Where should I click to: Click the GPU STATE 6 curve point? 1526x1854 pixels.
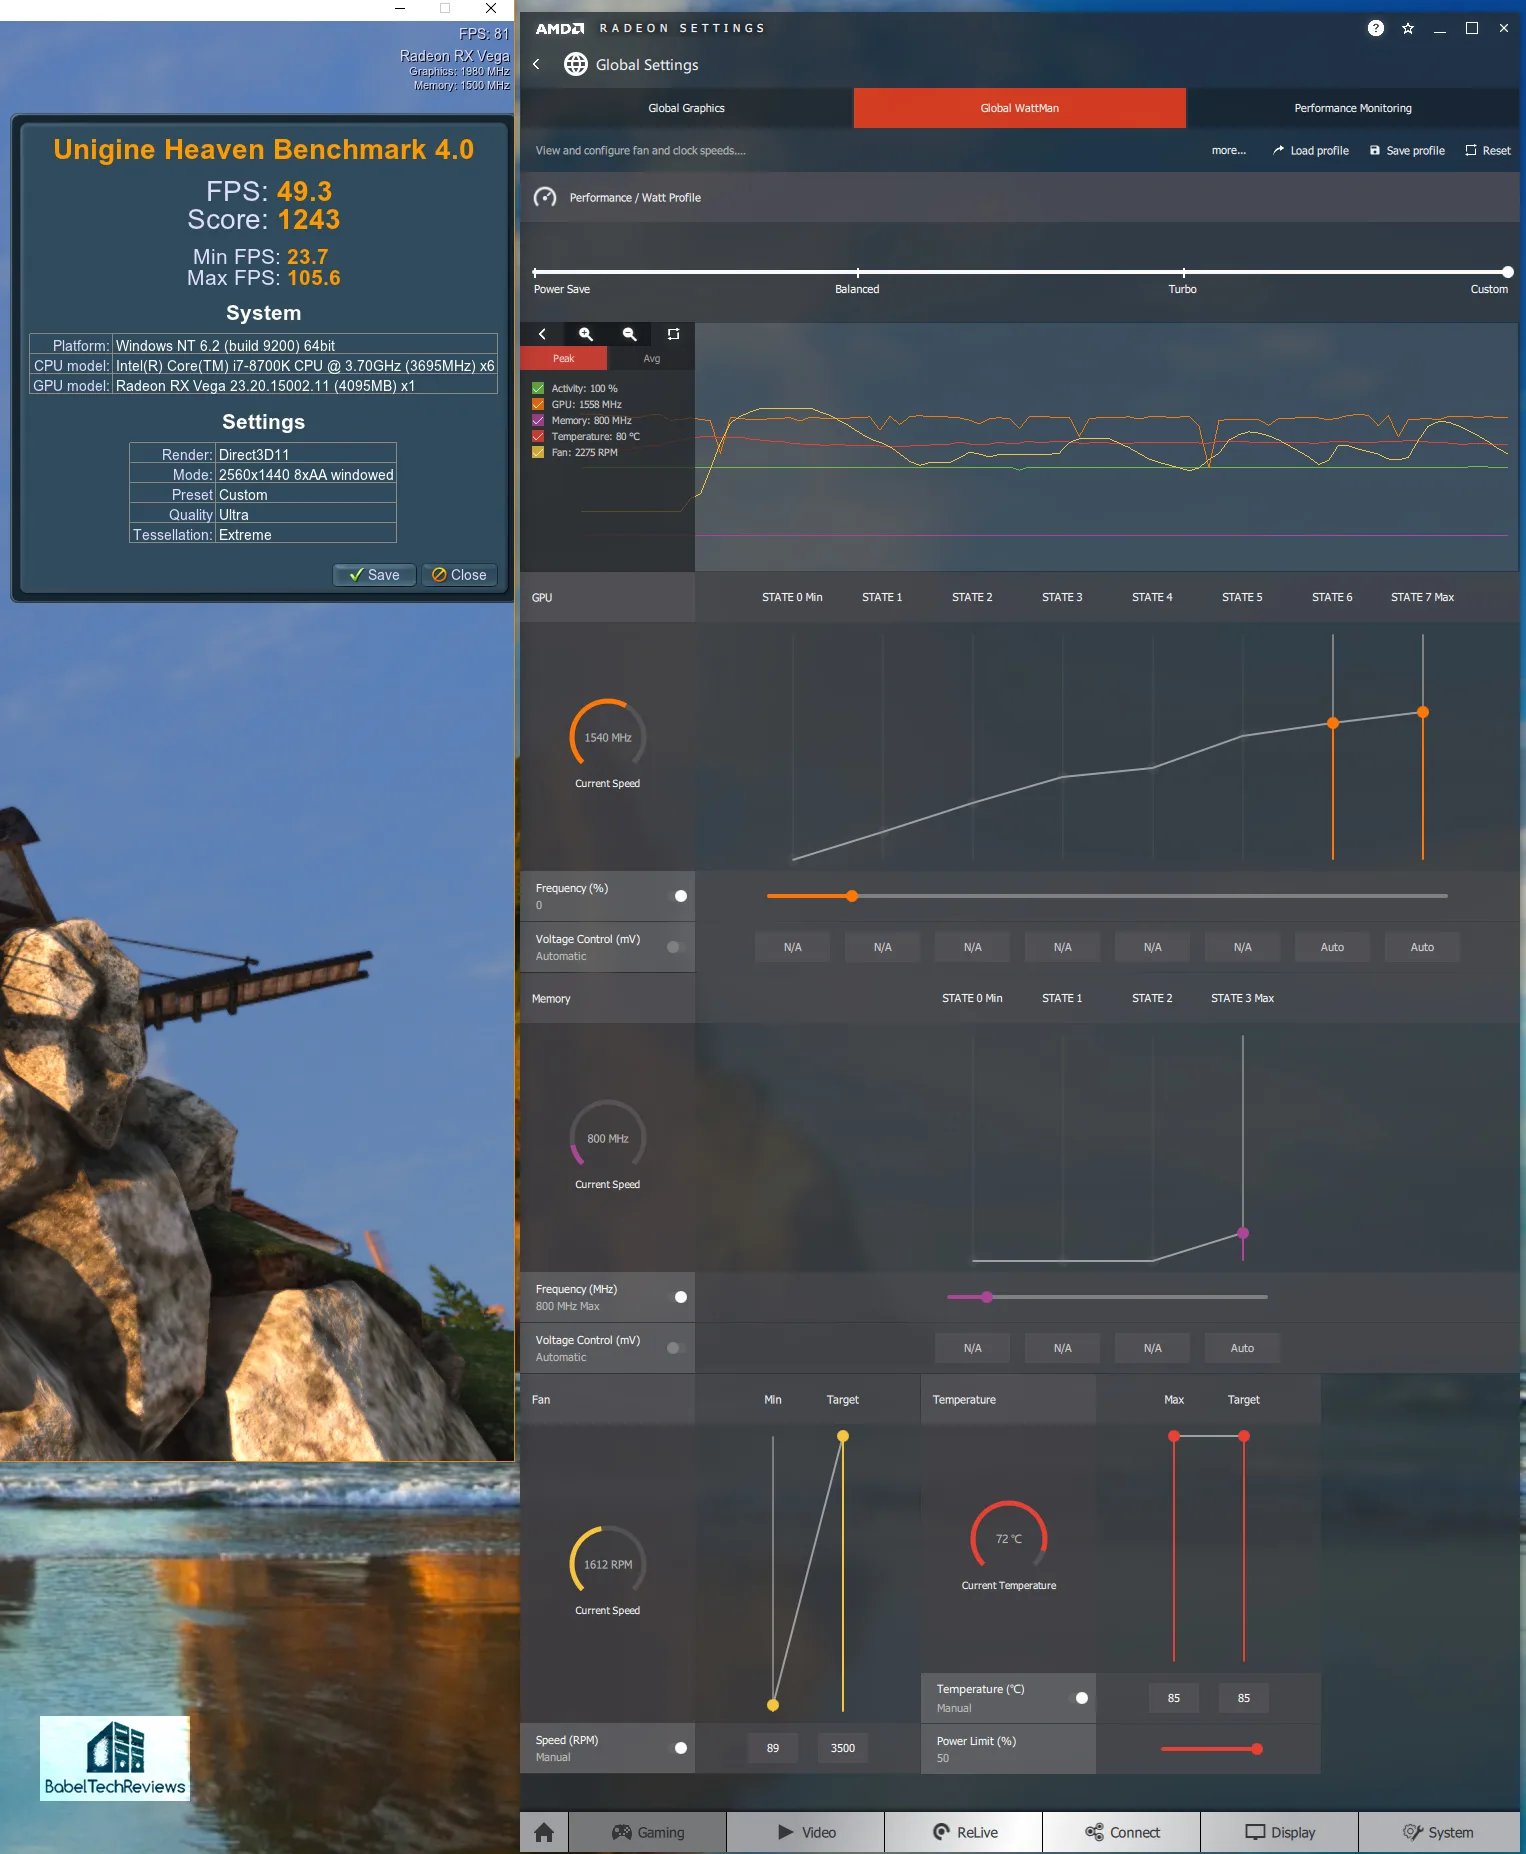(x=1333, y=723)
